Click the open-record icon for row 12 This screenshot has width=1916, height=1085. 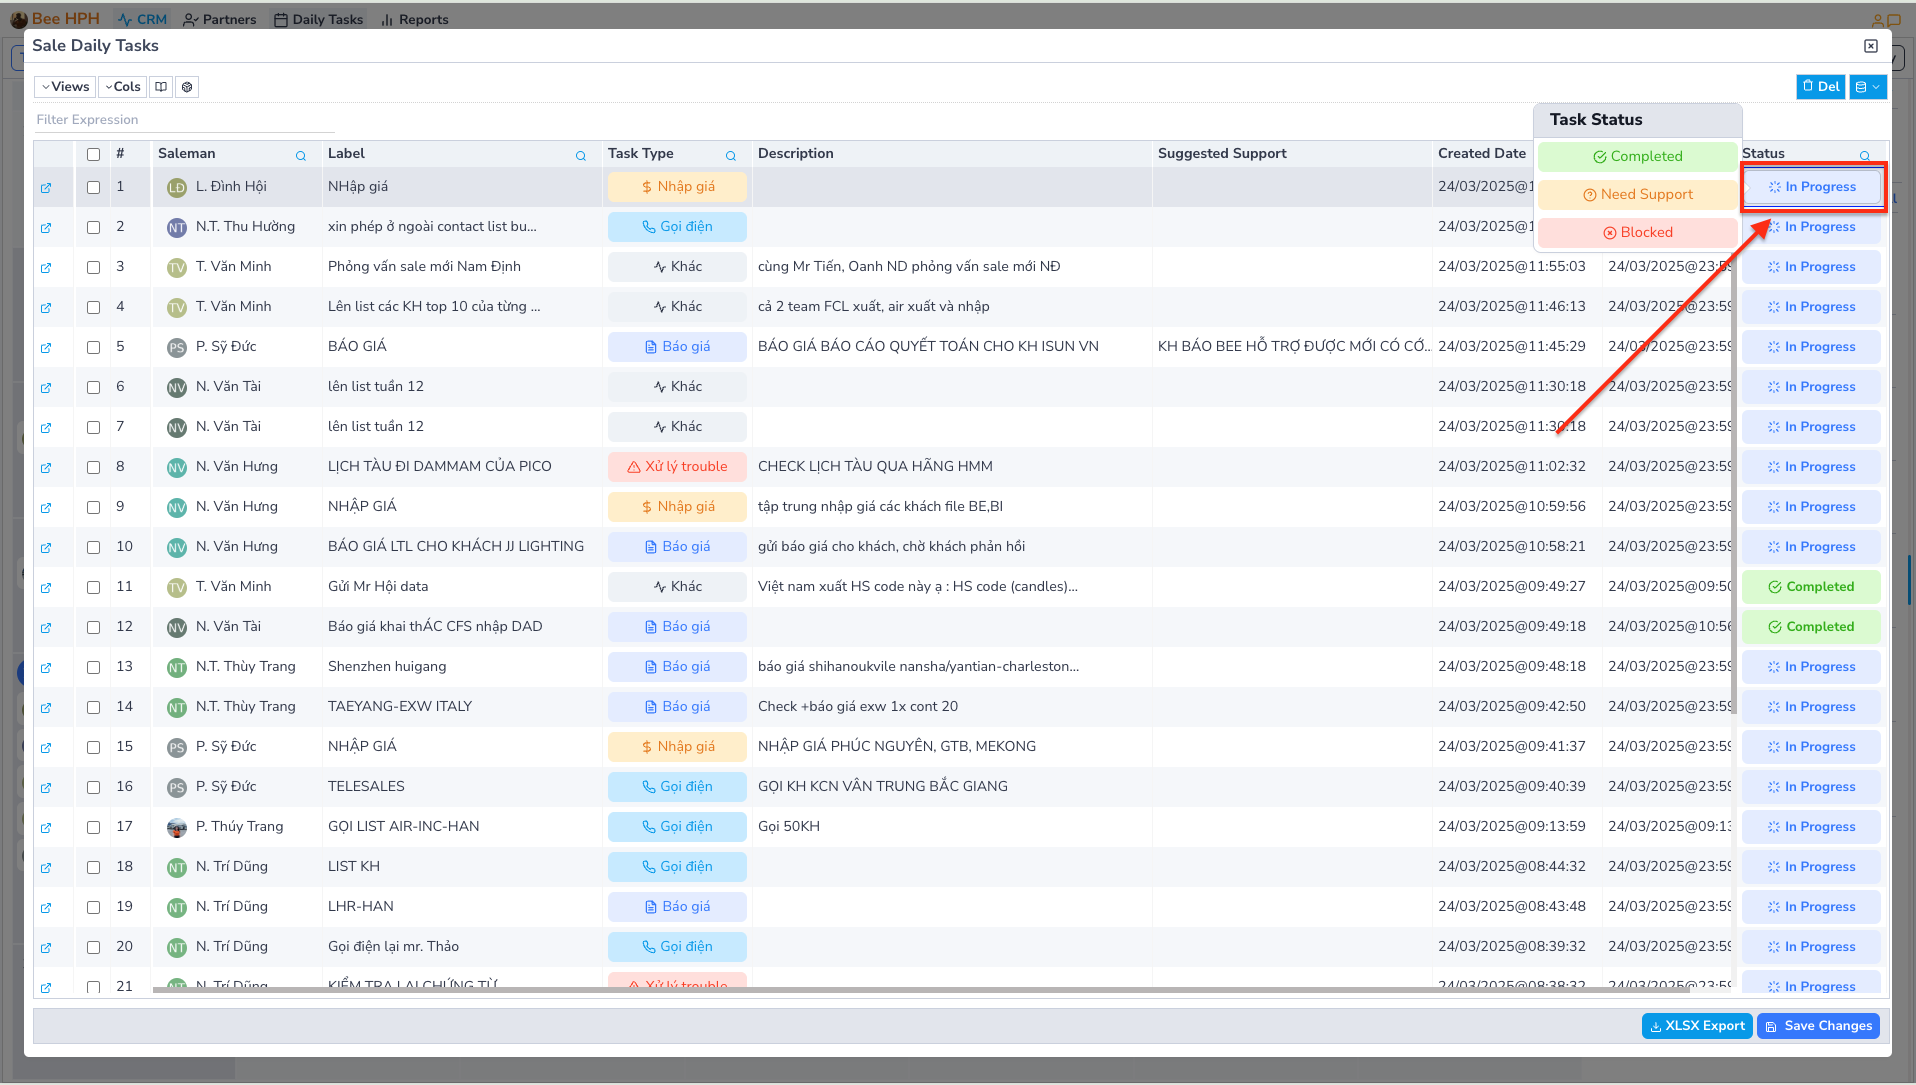click(46, 628)
